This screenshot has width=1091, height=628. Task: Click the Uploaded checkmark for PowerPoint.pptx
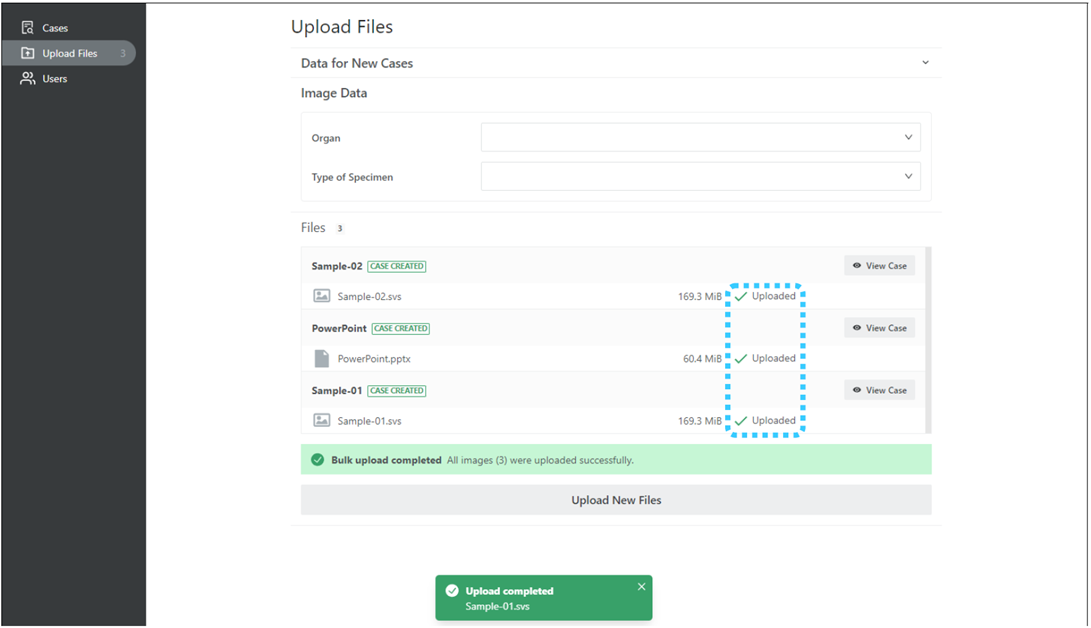tap(741, 359)
